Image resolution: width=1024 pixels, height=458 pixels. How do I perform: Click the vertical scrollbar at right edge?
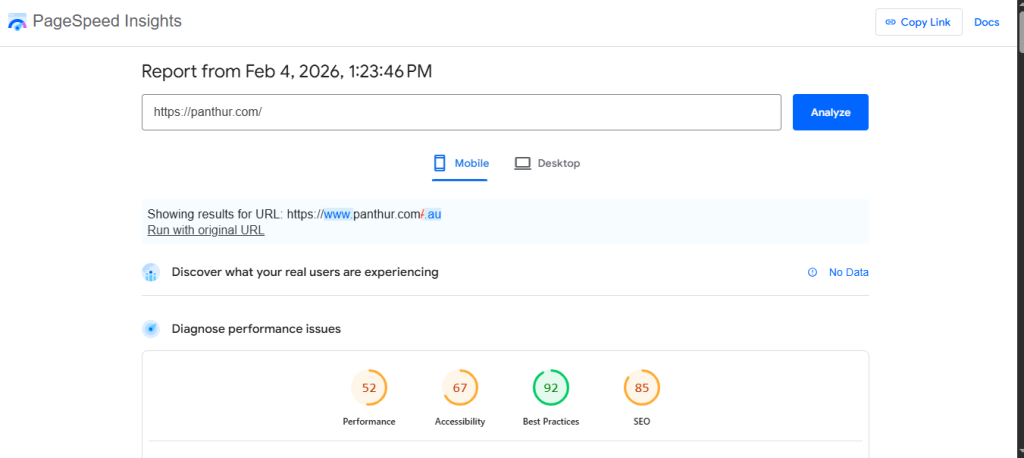tap(1021, 229)
